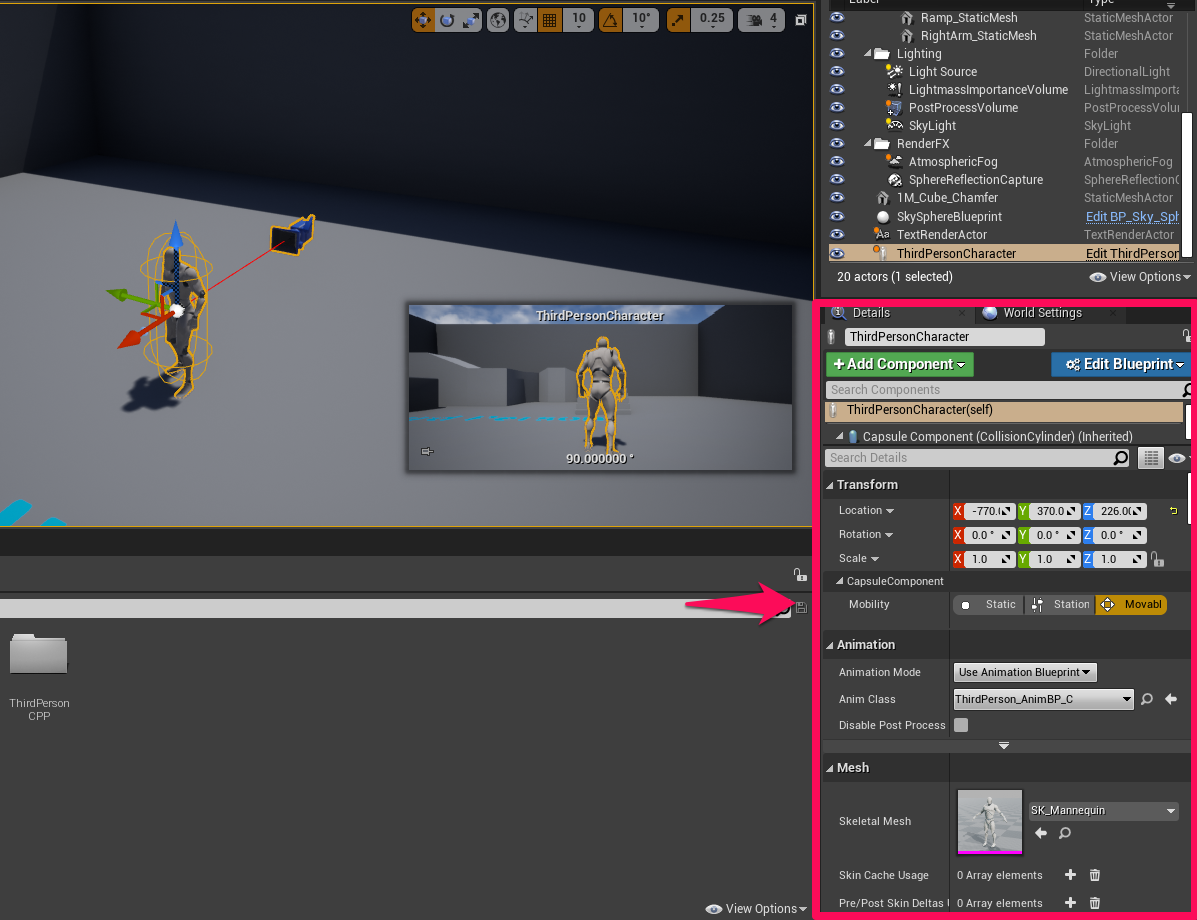Screen dimensions: 1197x920
Task: Toggle grid snapping in viewport toolbar
Action: (550, 20)
